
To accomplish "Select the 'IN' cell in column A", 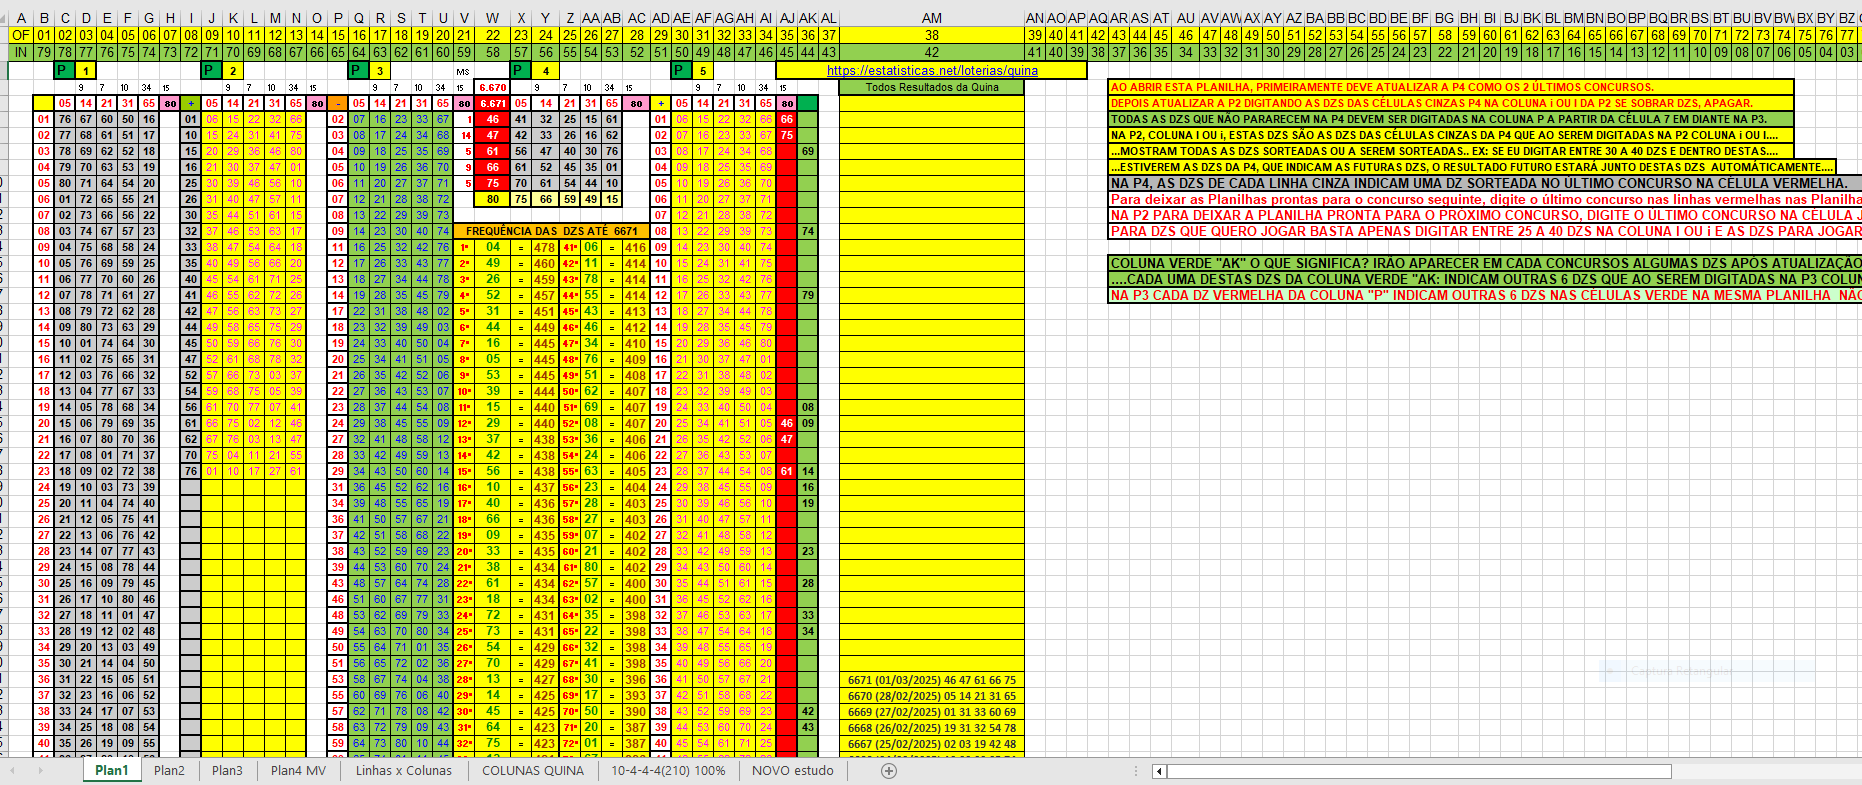I will (21, 52).
